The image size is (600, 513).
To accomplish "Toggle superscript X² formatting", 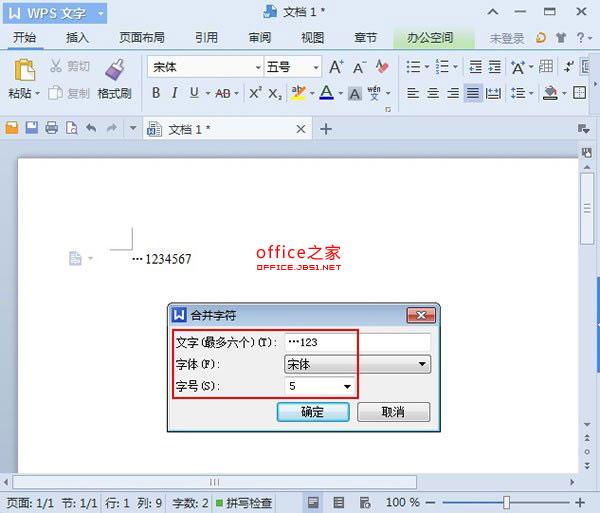I will (255, 93).
